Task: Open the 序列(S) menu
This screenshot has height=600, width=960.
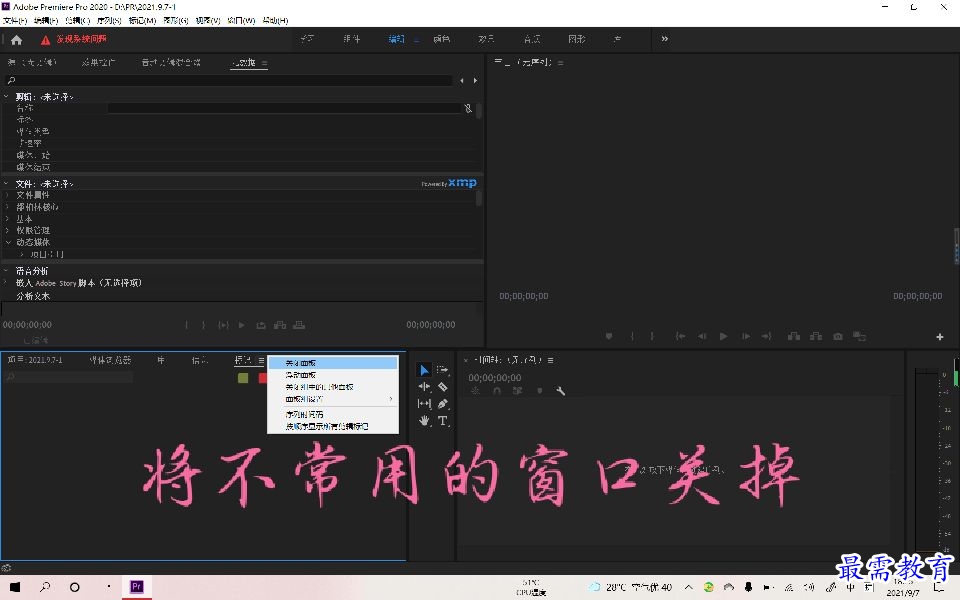Action: tap(109, 20)
